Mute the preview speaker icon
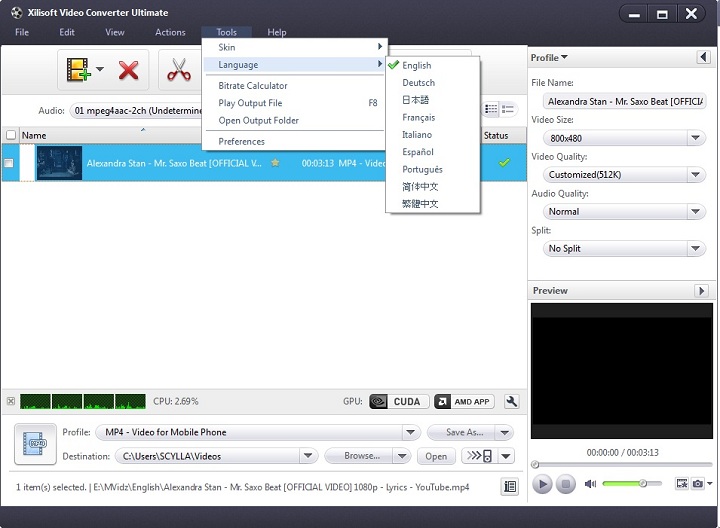This screenshot has width=720, height=528. [x=590, y=483]
